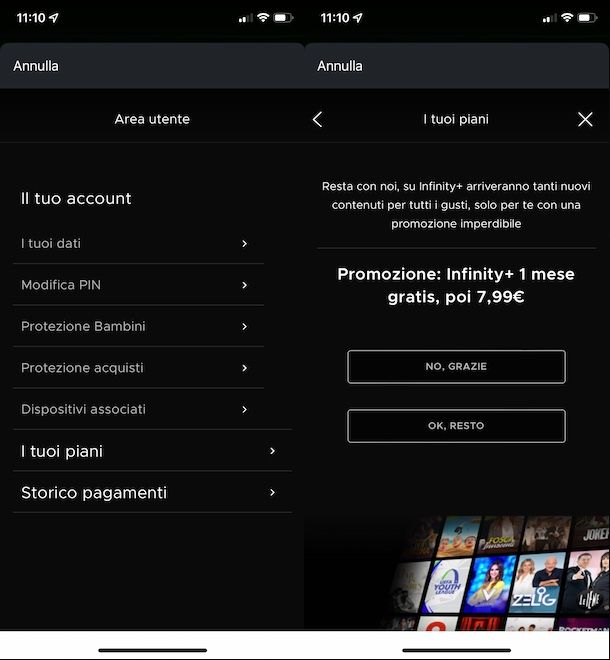This screenshot has height=660, width=610.
Task: Tap Annulla on the Area utente screen
Action: click(x=36, y=66)
